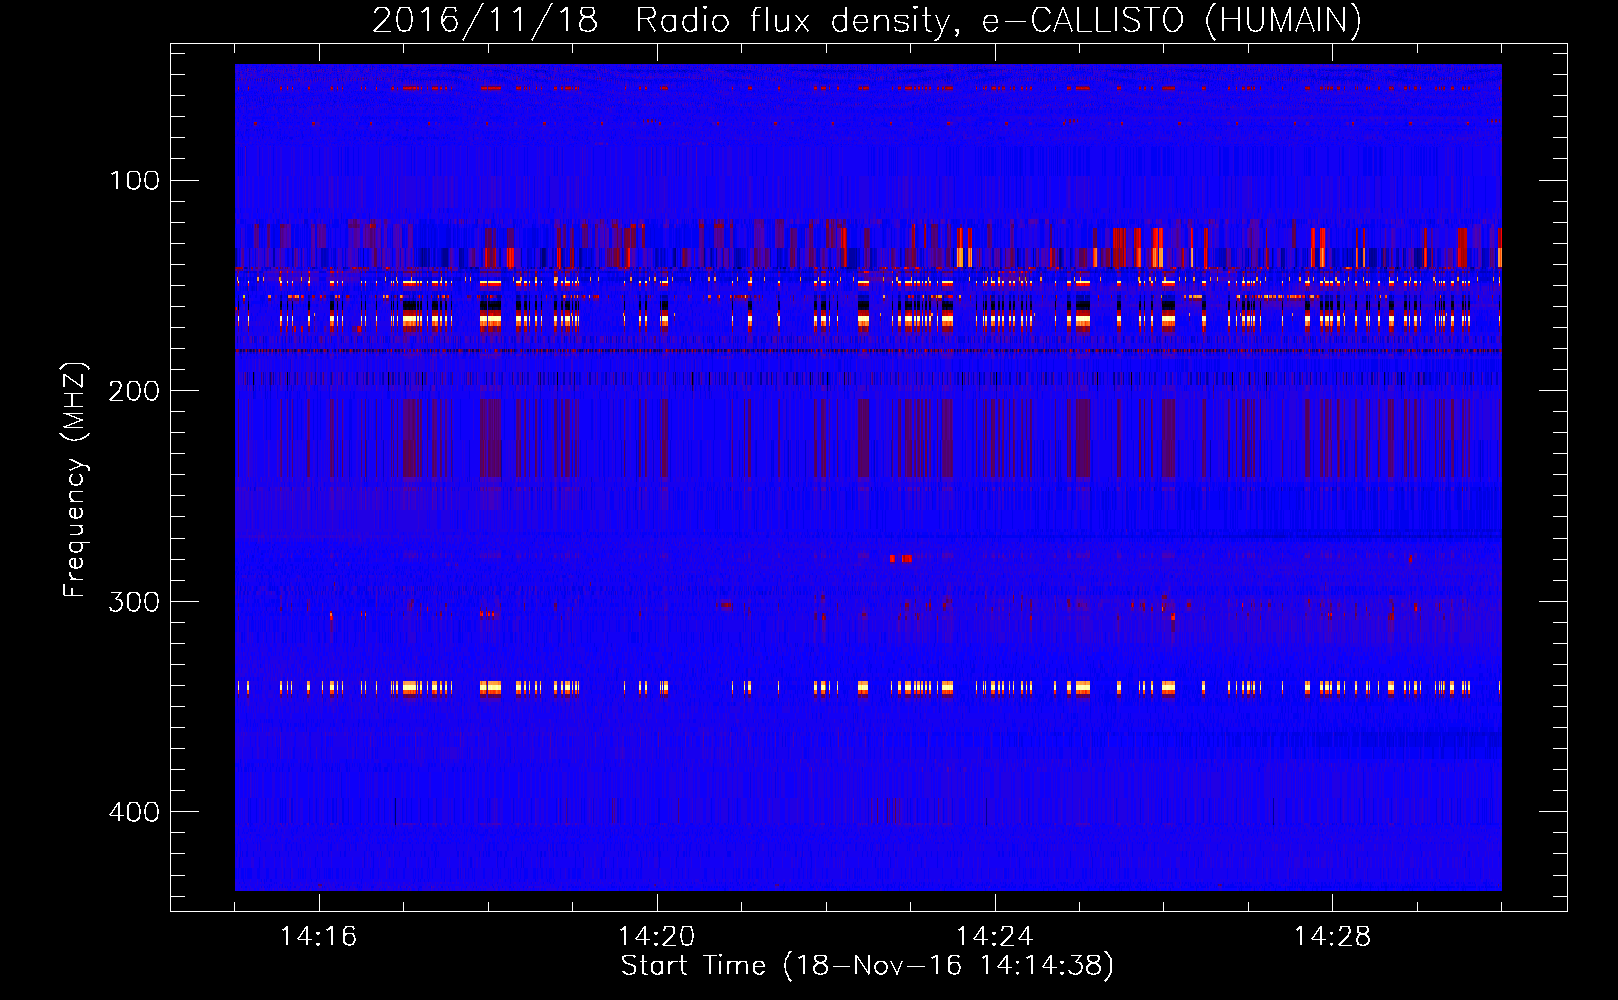Click the "100" frequency tick label
1618x1000 pixels.
[134, 180]
